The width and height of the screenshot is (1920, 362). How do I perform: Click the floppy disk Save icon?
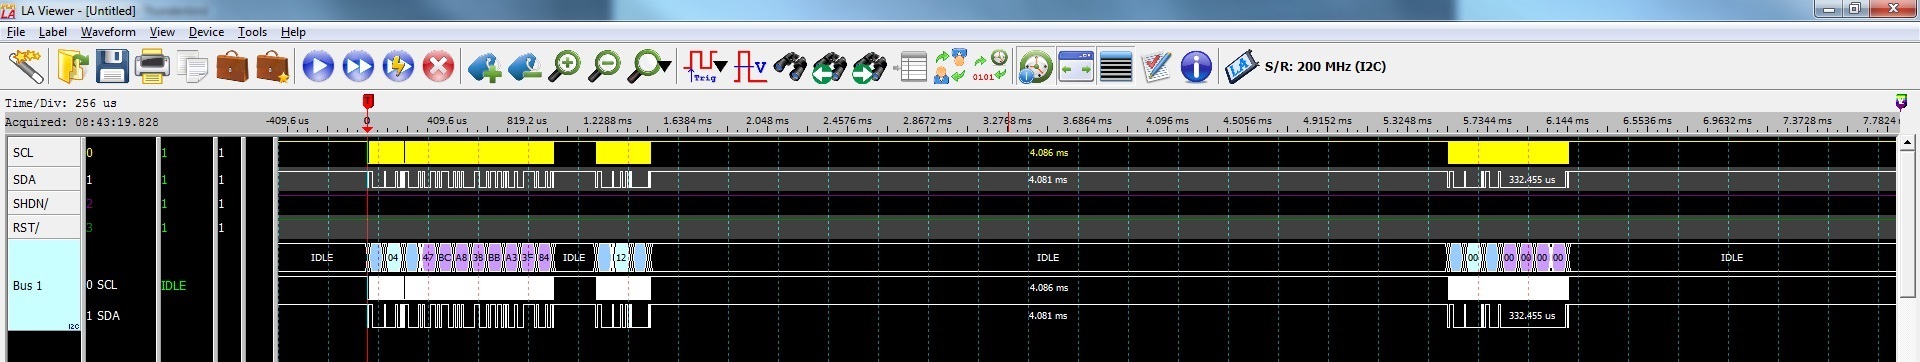click(x=112, y=67)
